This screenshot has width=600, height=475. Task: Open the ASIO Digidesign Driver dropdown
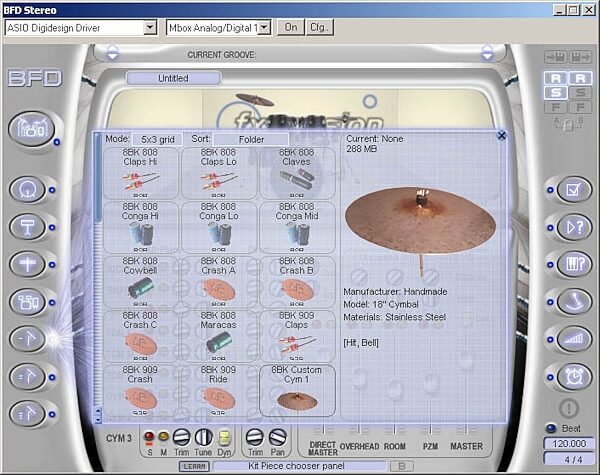click(150, 28)
